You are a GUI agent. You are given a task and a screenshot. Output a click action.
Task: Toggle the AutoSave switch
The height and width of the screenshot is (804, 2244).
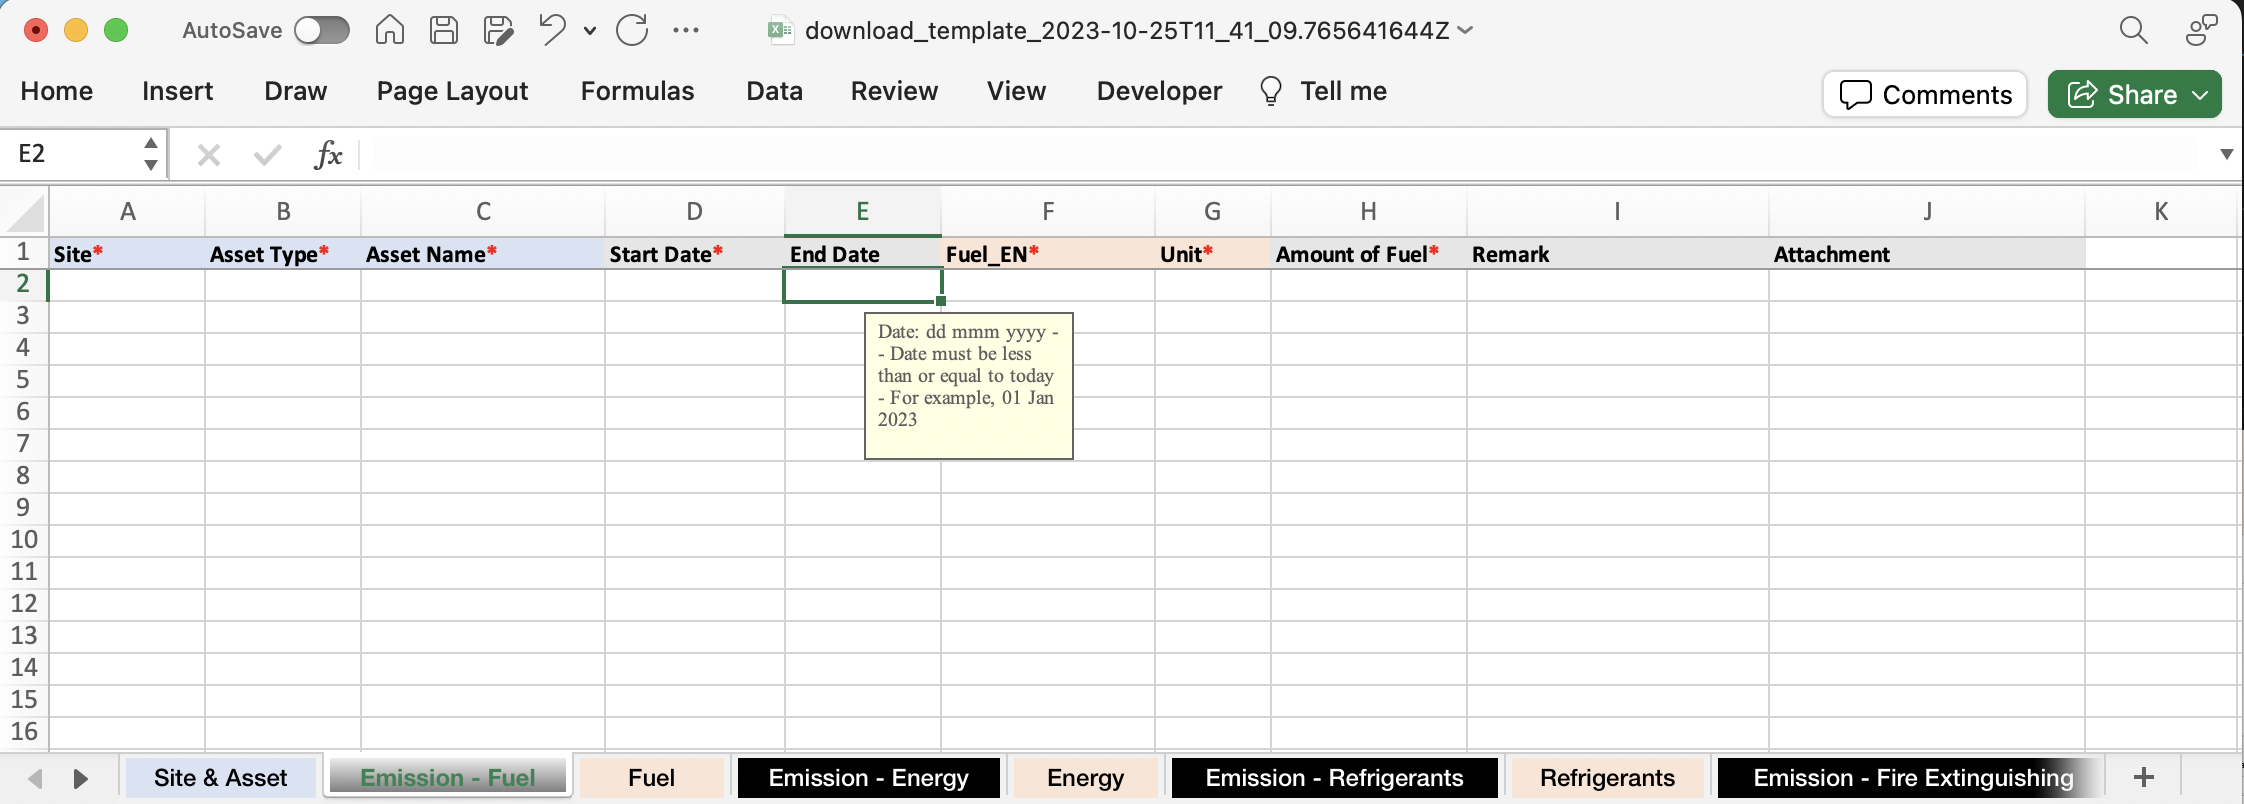click(x=321, y=30)
